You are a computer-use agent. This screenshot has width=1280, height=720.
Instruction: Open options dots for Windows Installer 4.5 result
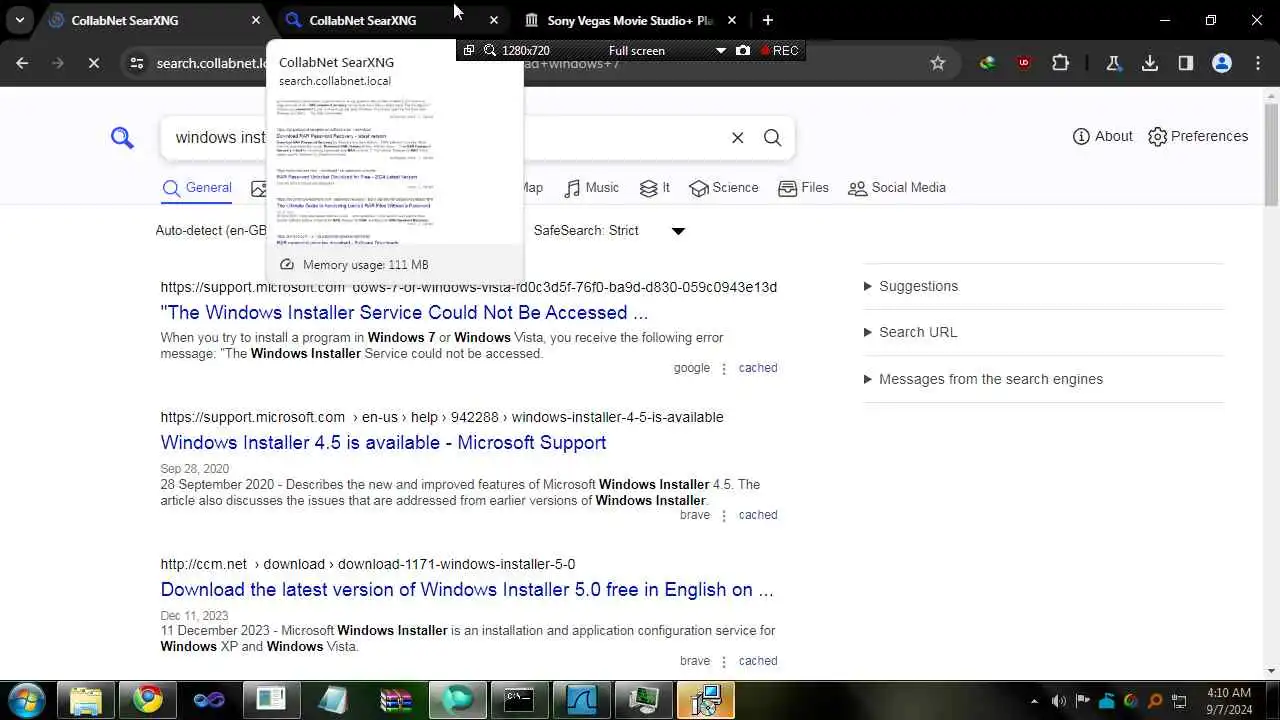coord(724,515)
